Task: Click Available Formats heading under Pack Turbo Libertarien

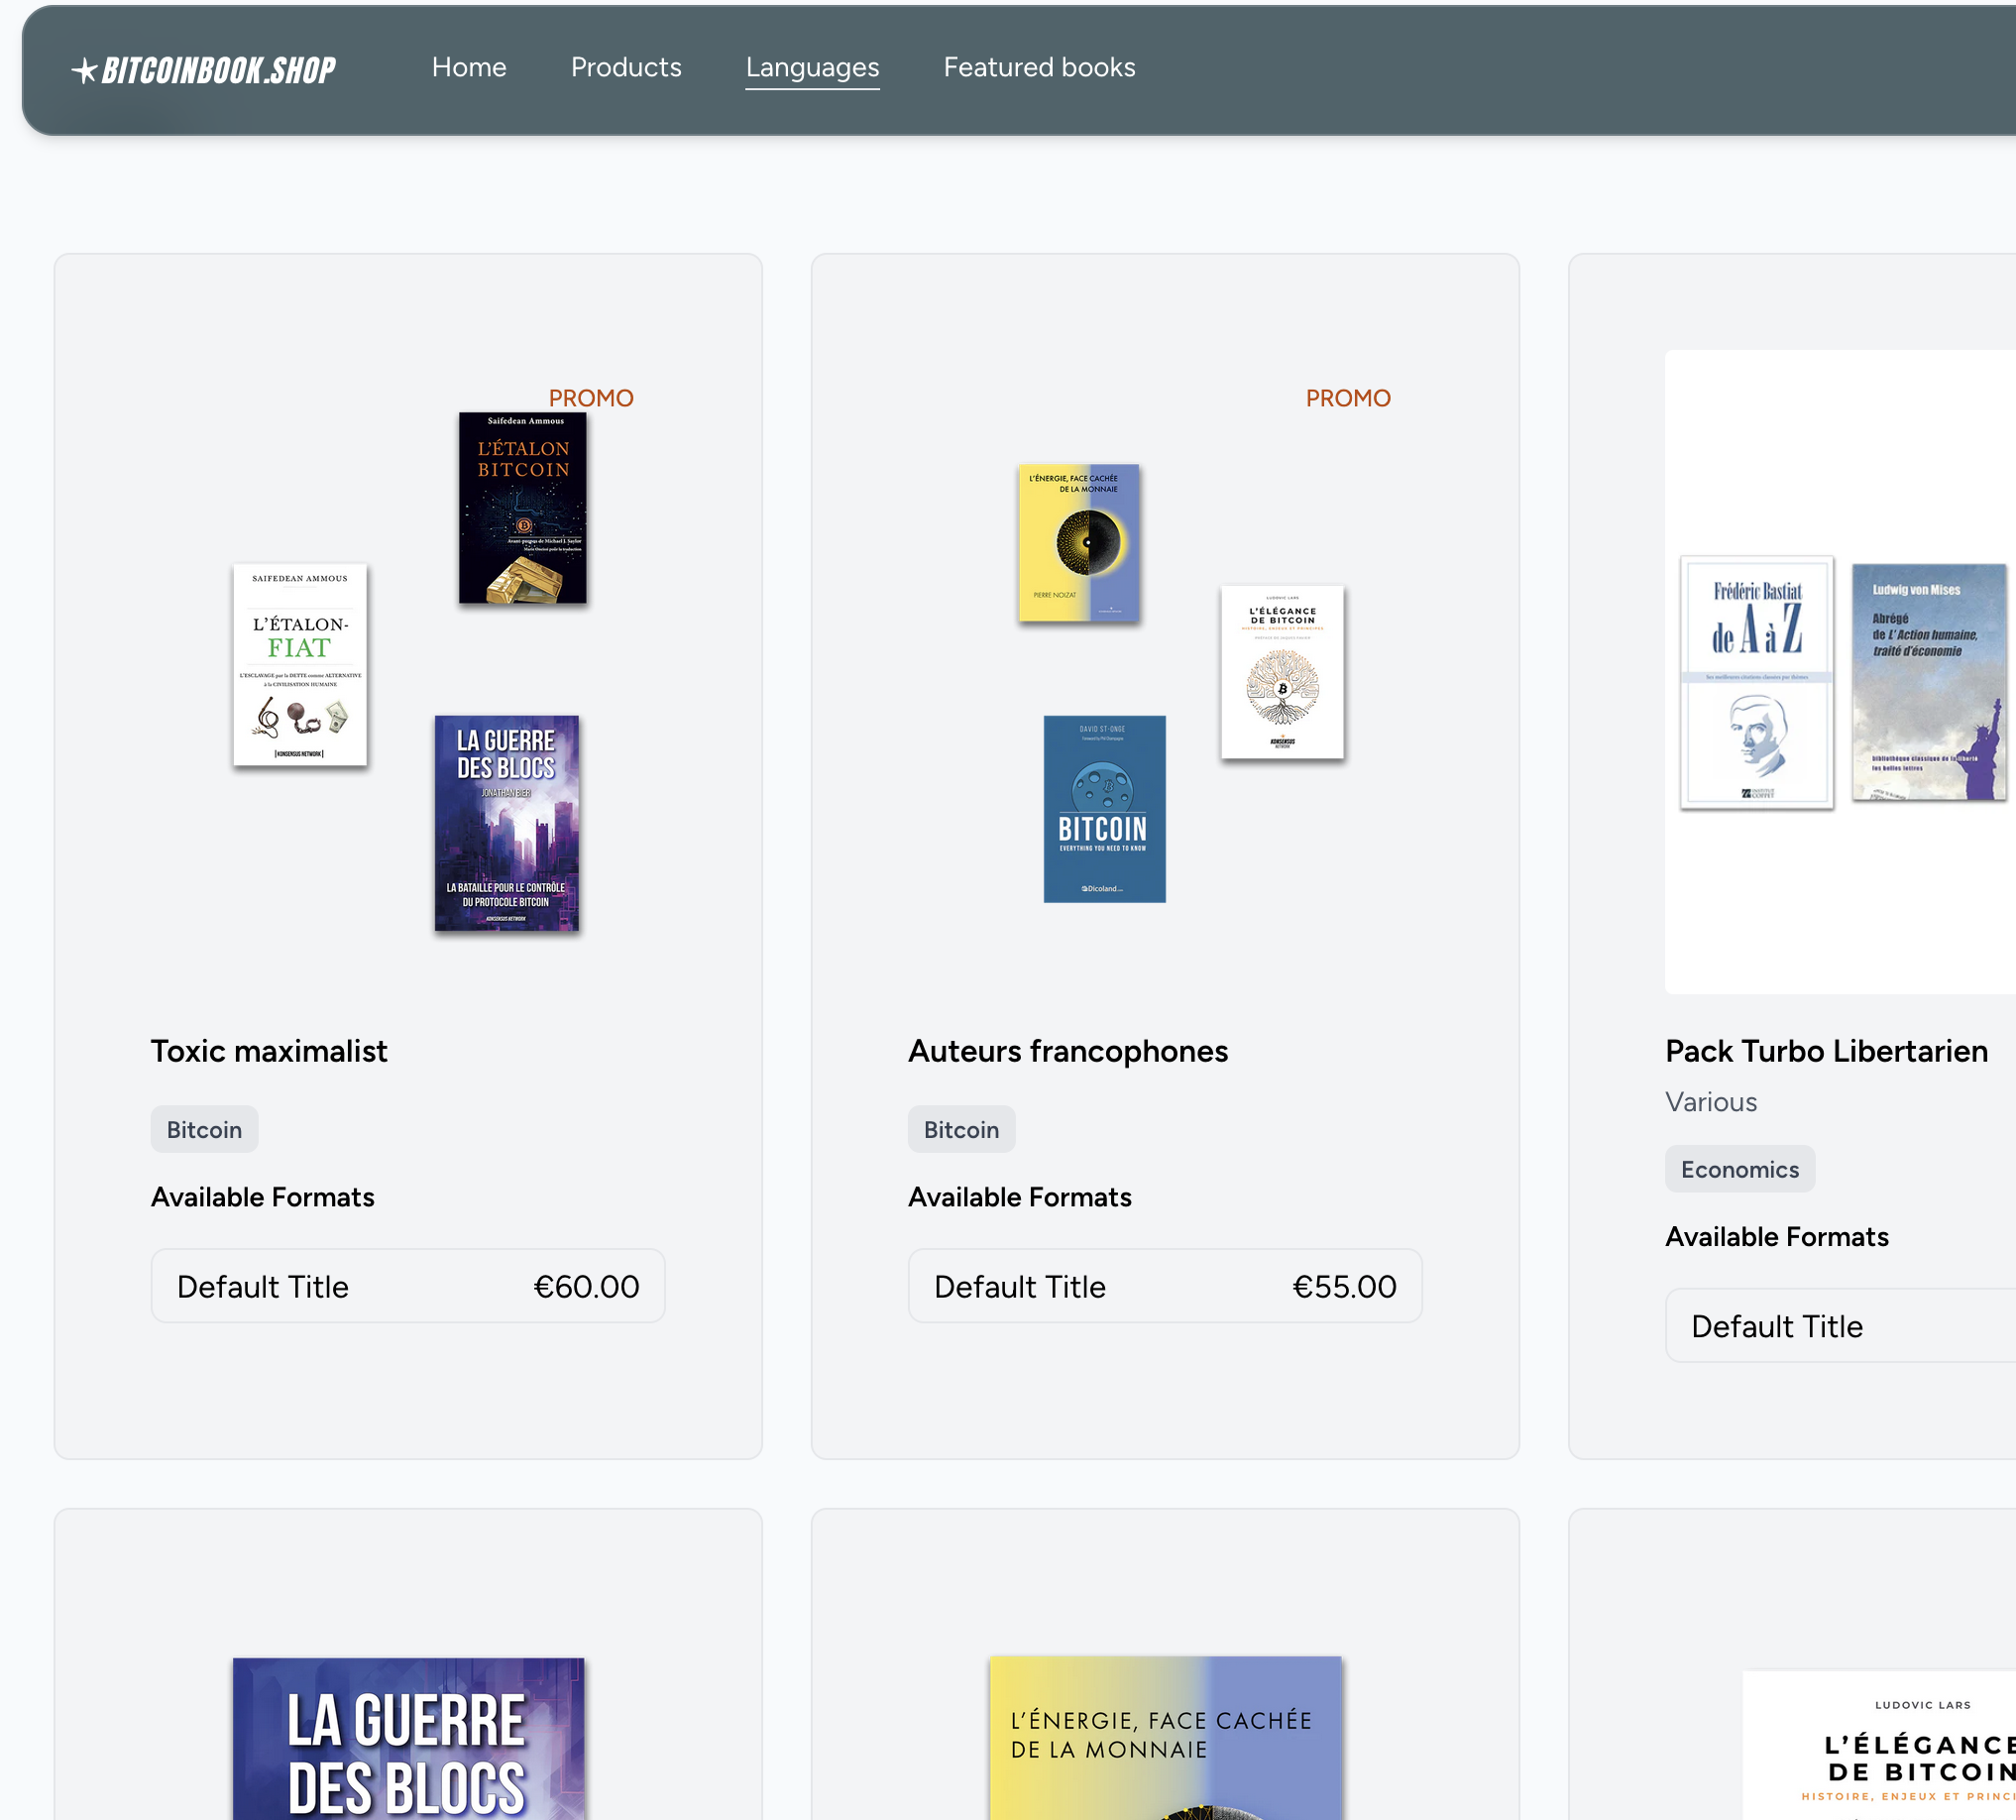Action: pyautogui.click(x=1777, y=1237)
